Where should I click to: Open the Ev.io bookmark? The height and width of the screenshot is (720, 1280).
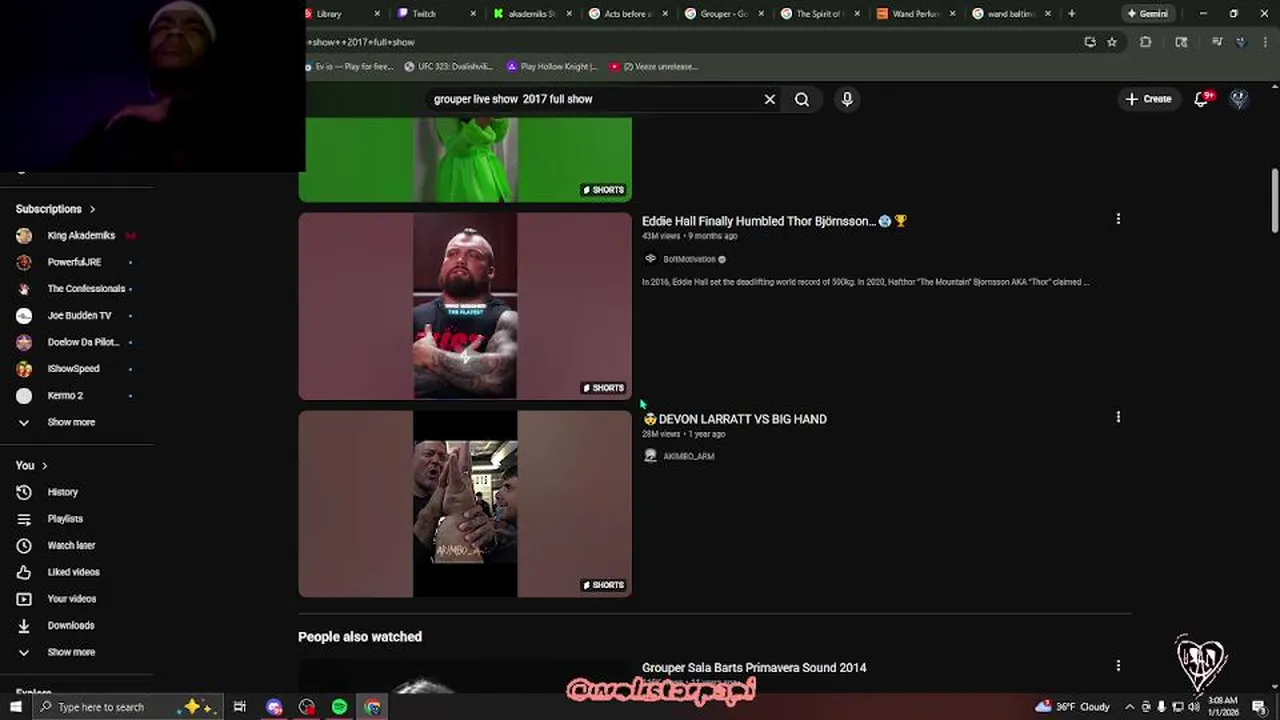tap(350, 67)
